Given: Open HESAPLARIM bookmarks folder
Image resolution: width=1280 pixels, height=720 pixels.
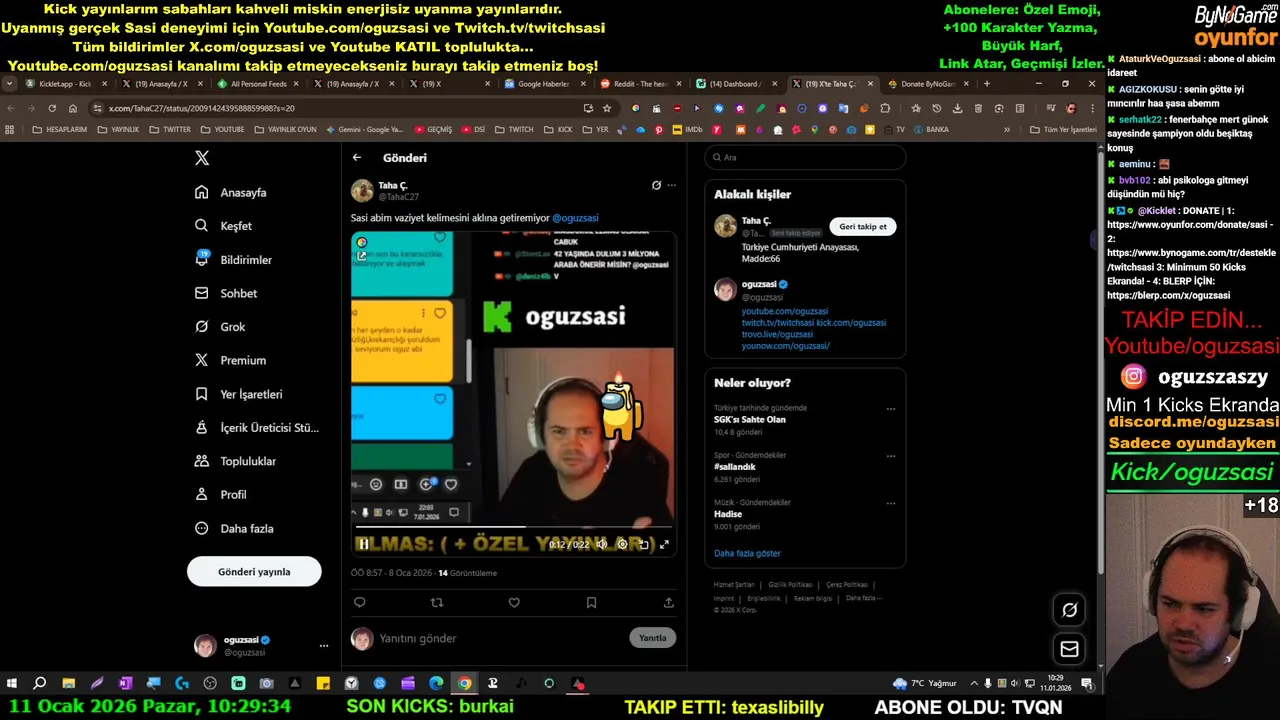Looking at the screenshot, I should tap(60, 129).
